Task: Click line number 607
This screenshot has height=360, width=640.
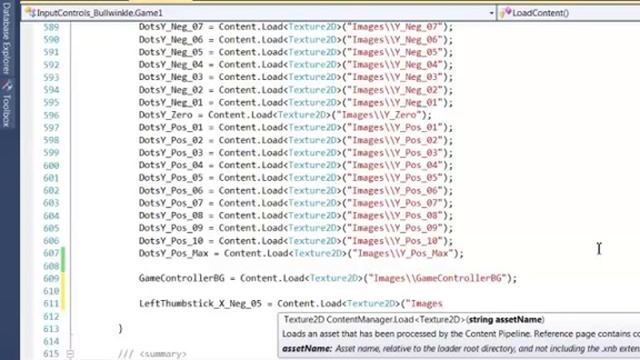Action: [51, 253]
